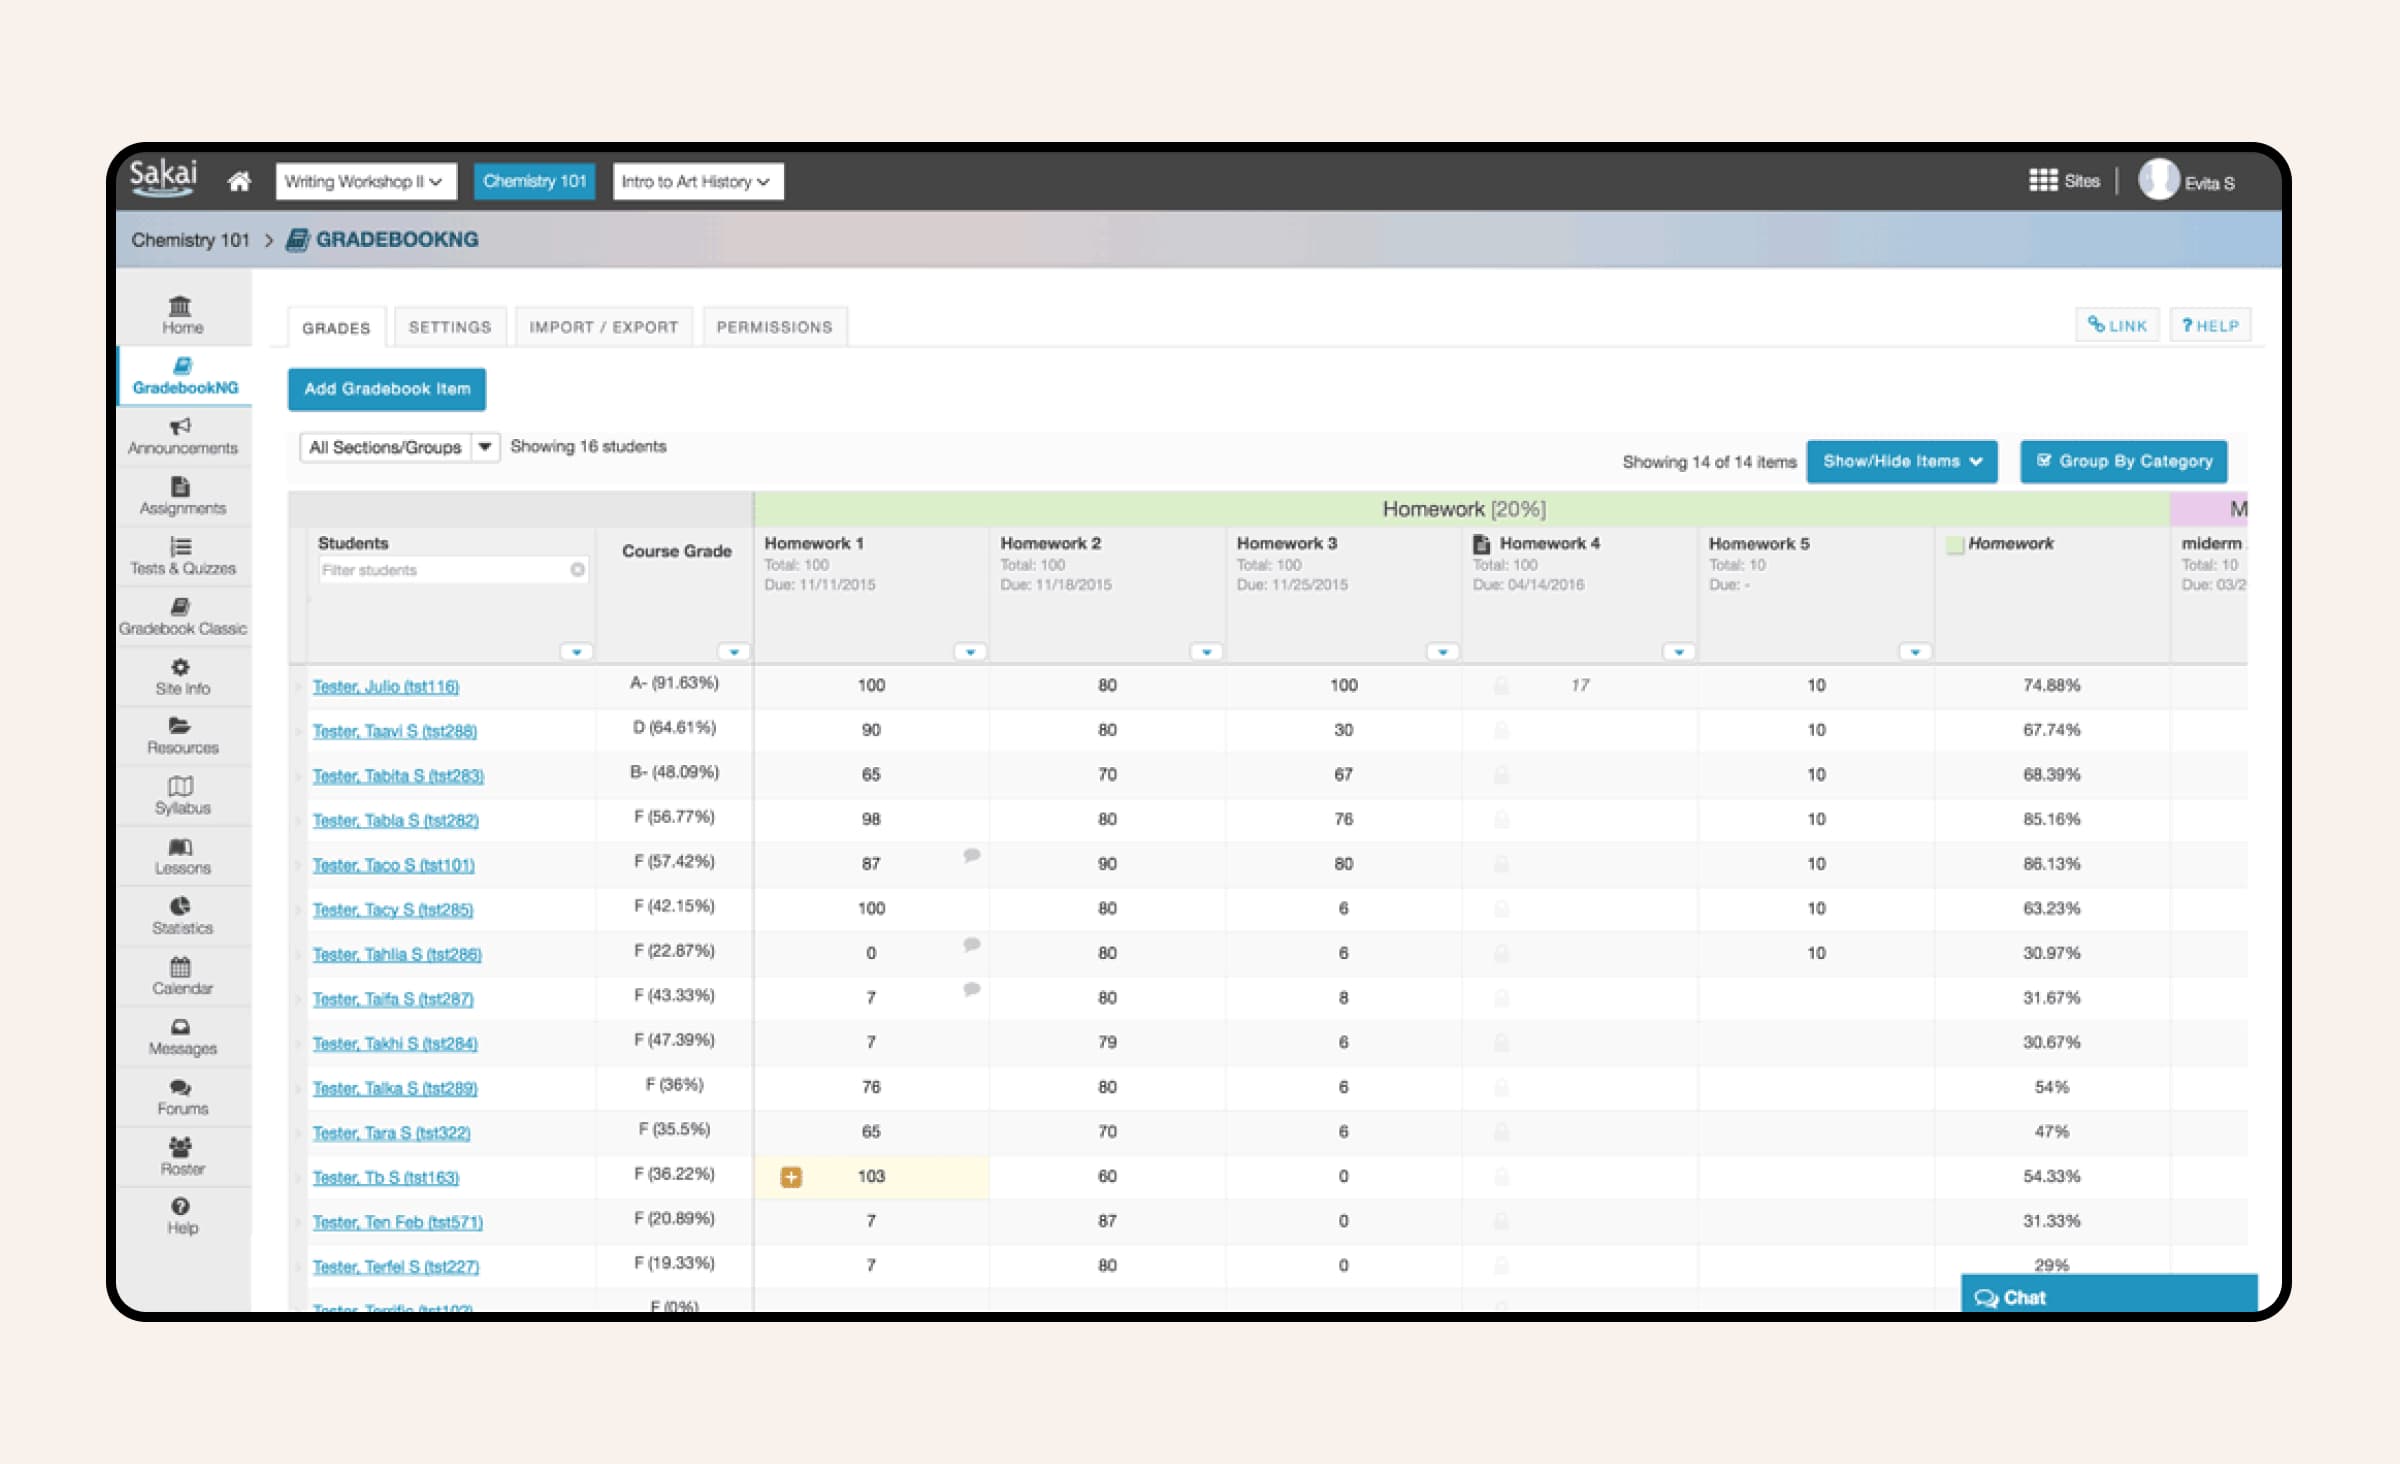Screen dimensions: 2400x1464
Task: Open the Tests & Quizzes sidebar icon
Action: click(x=180, y=547)
